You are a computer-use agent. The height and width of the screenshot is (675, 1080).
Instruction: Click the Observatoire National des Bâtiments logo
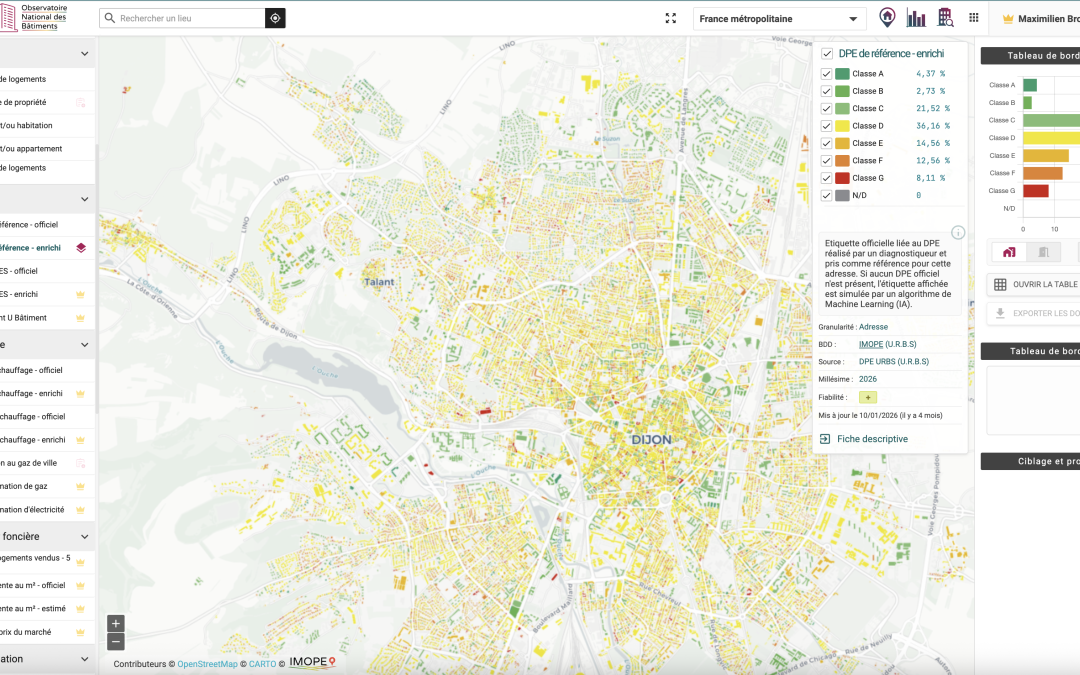[33, 17]
